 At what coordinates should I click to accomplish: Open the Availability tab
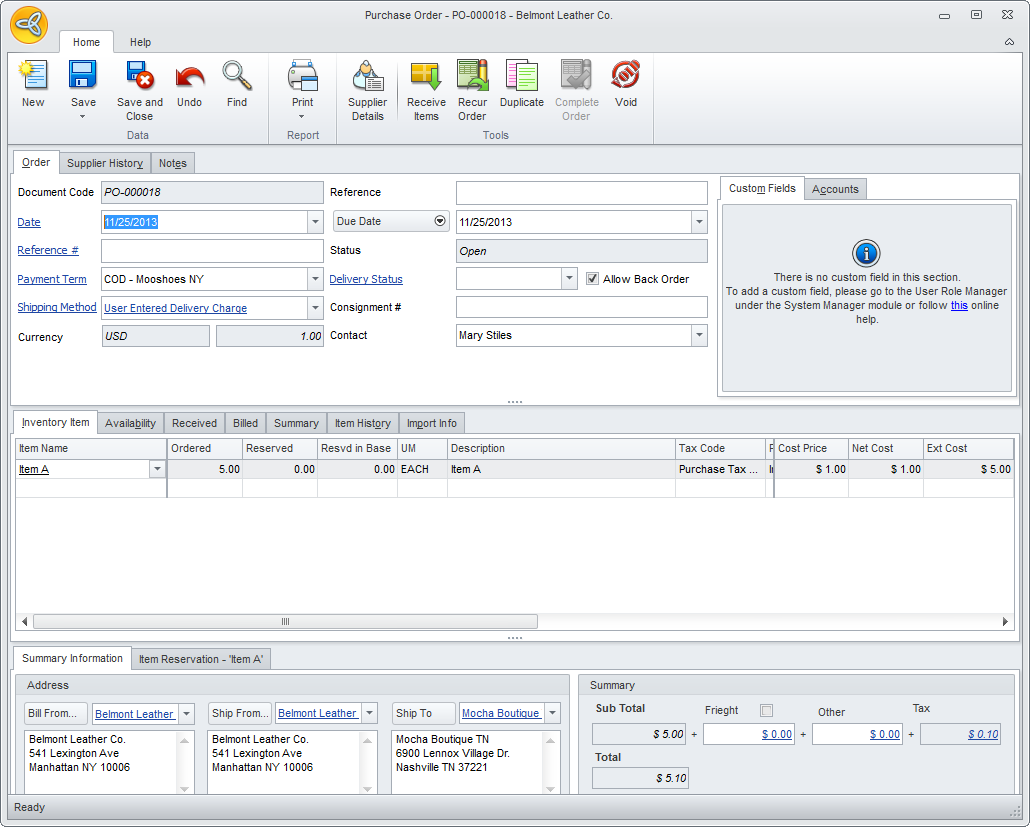click(x=130, y=423)
